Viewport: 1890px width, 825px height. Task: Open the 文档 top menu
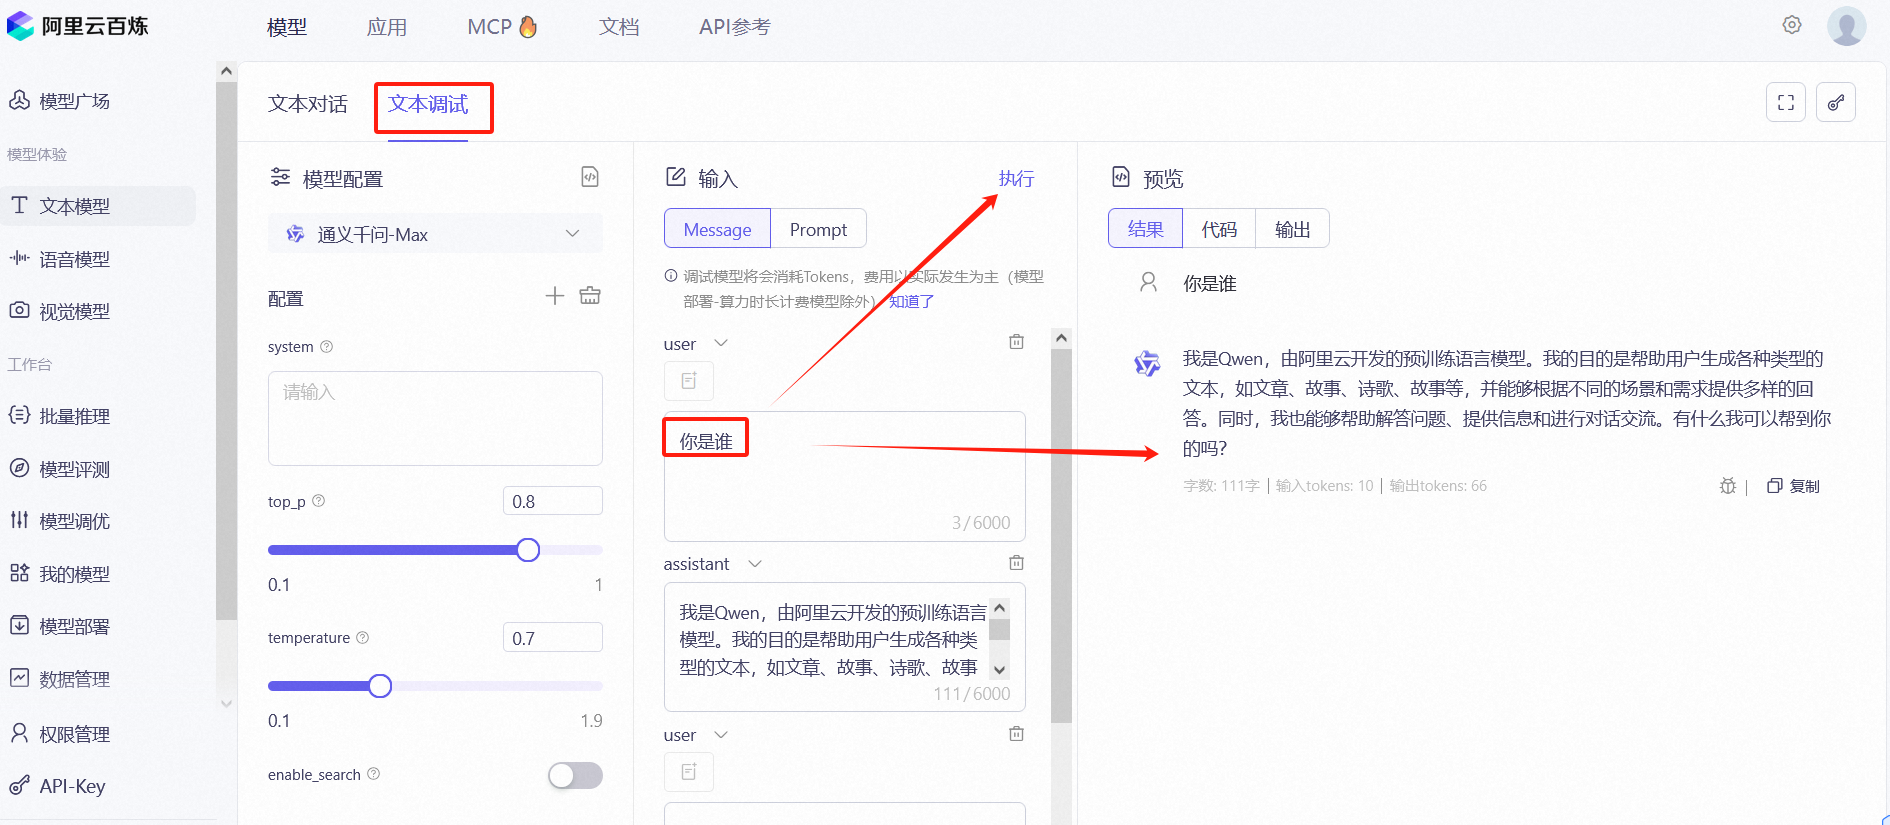(x=619, y=27)
